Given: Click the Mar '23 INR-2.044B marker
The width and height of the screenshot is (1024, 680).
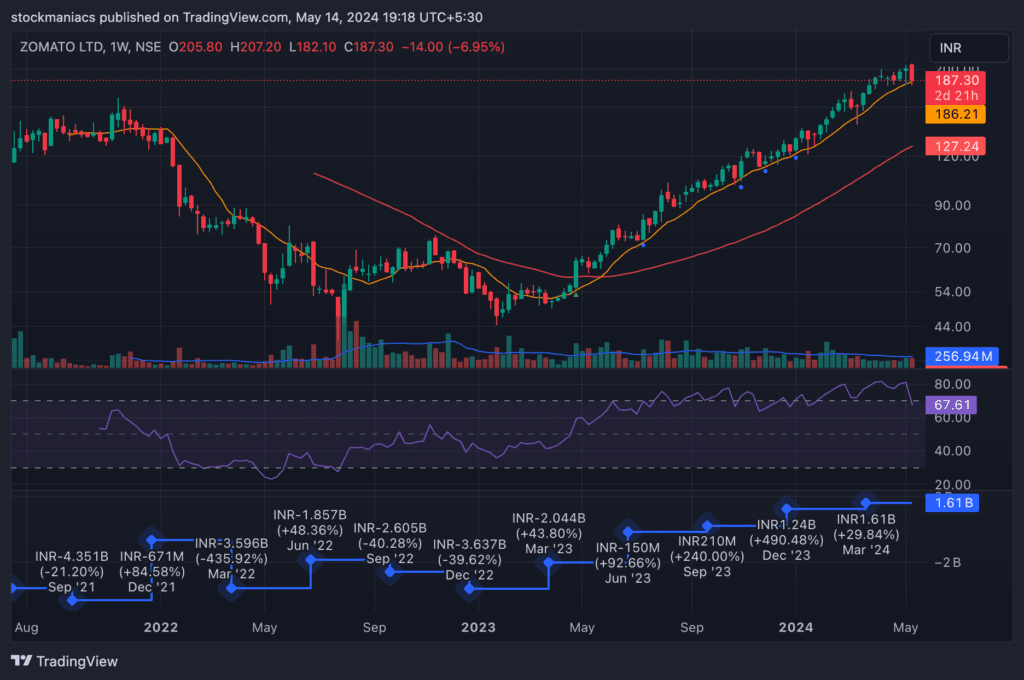Looking at the screenshot, I should [549, 562].
